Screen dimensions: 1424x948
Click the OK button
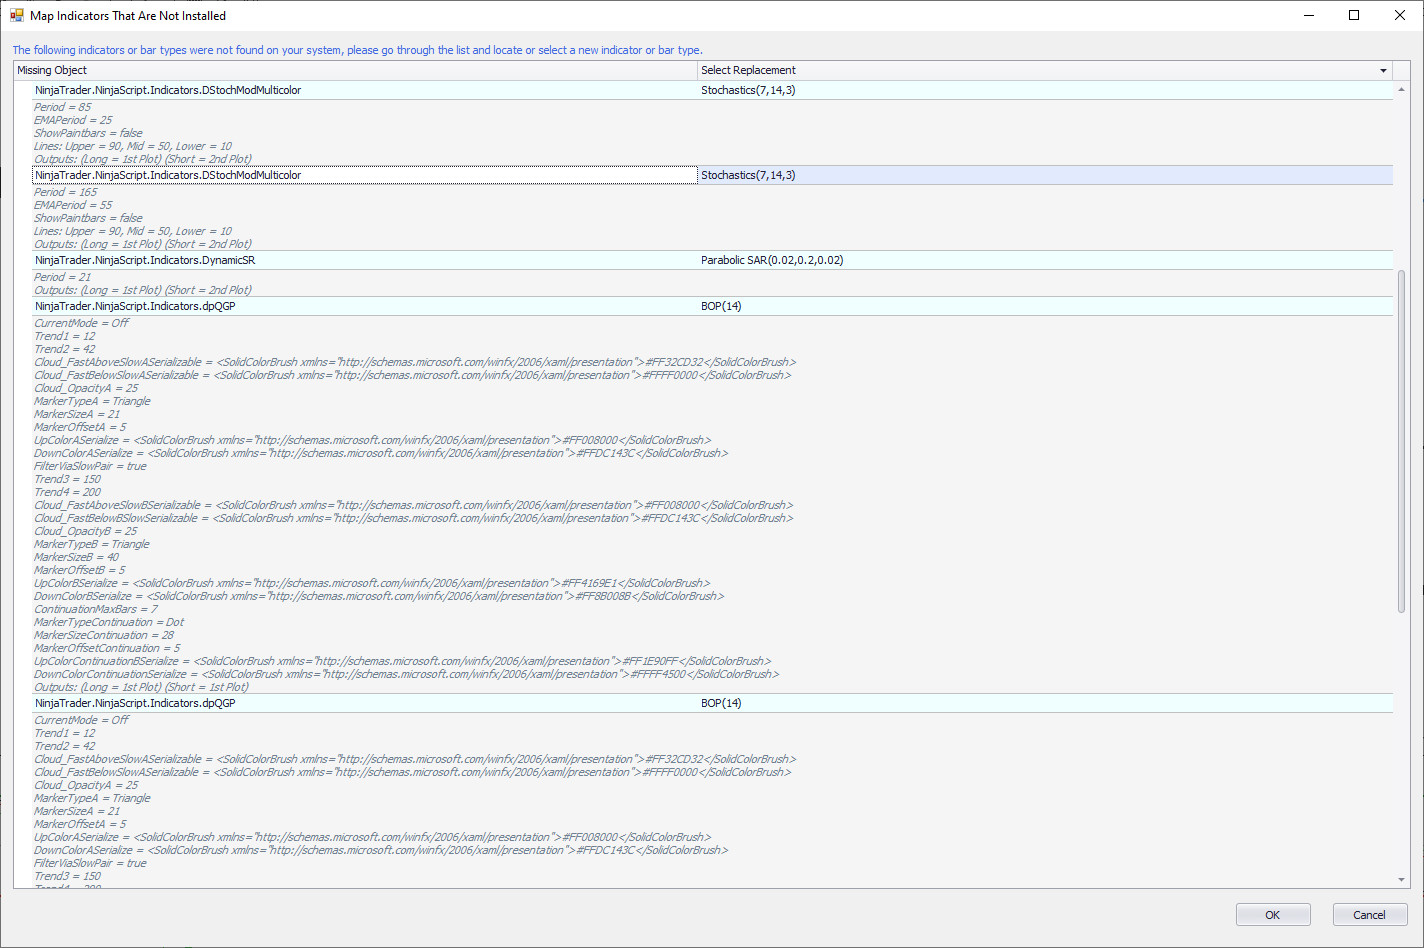1272,915
